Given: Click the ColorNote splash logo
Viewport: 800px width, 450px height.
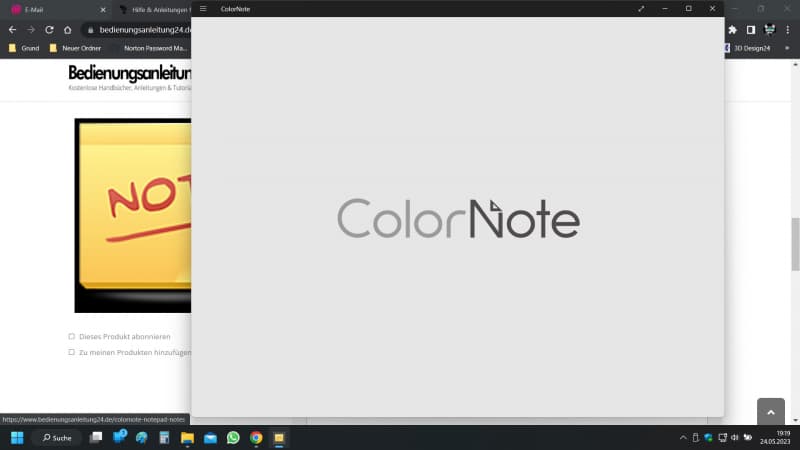Looking at the screenshot, I should (x=458, y=218).
